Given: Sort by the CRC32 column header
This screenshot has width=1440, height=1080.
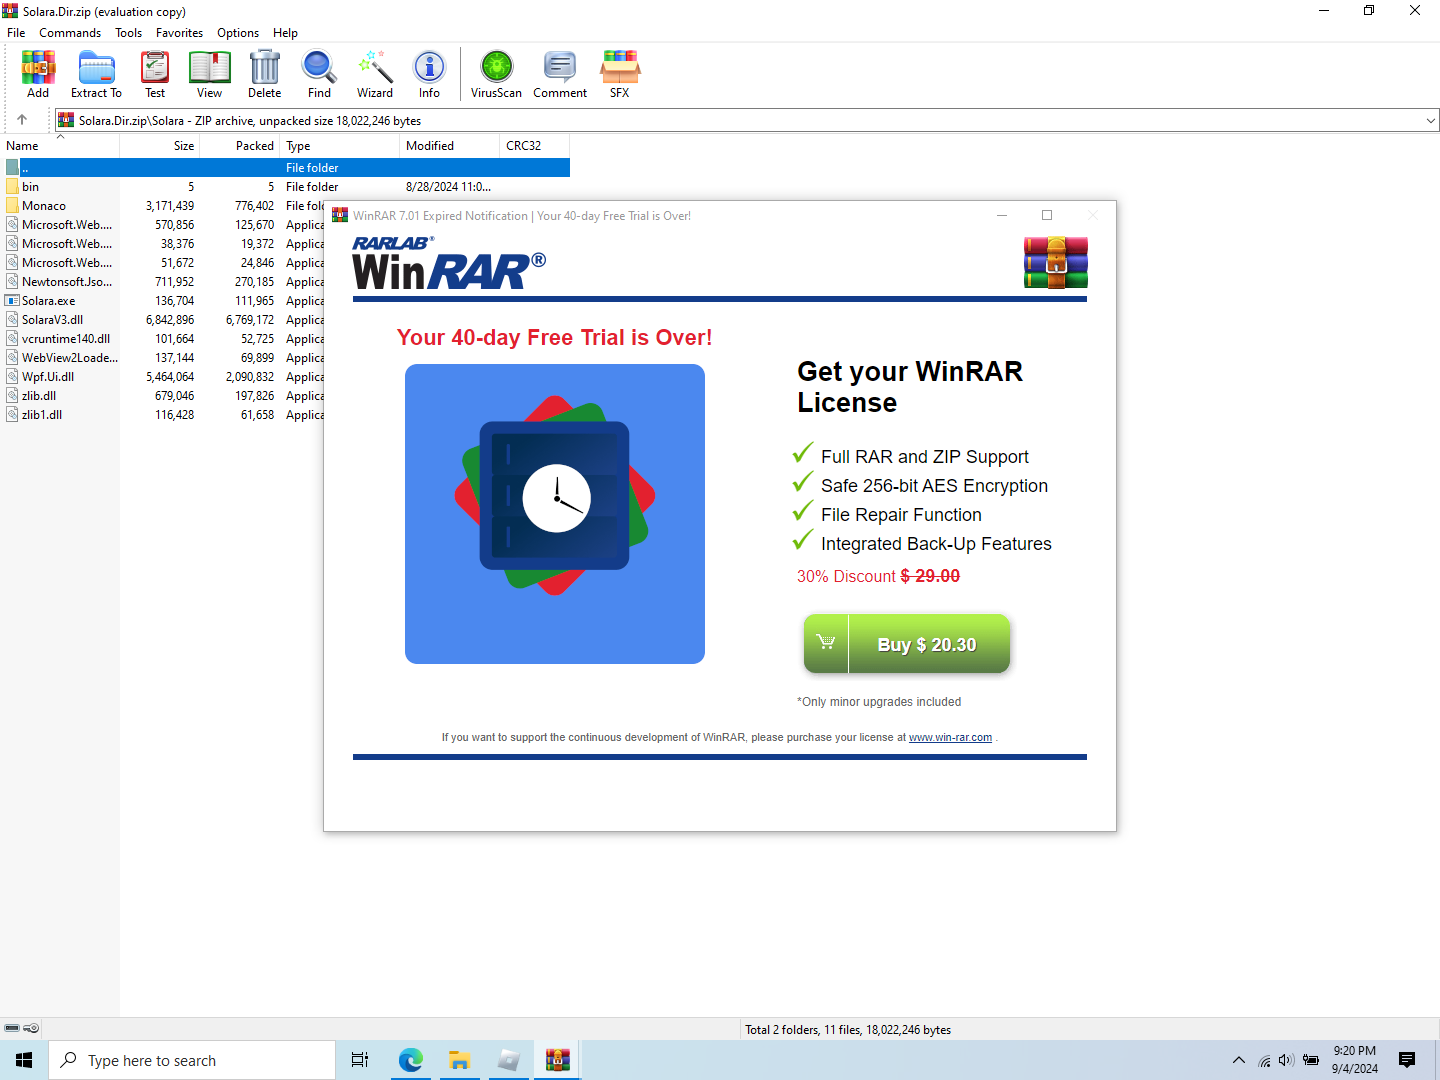Looking at the screenshot, I should click(x=535, y=146).
